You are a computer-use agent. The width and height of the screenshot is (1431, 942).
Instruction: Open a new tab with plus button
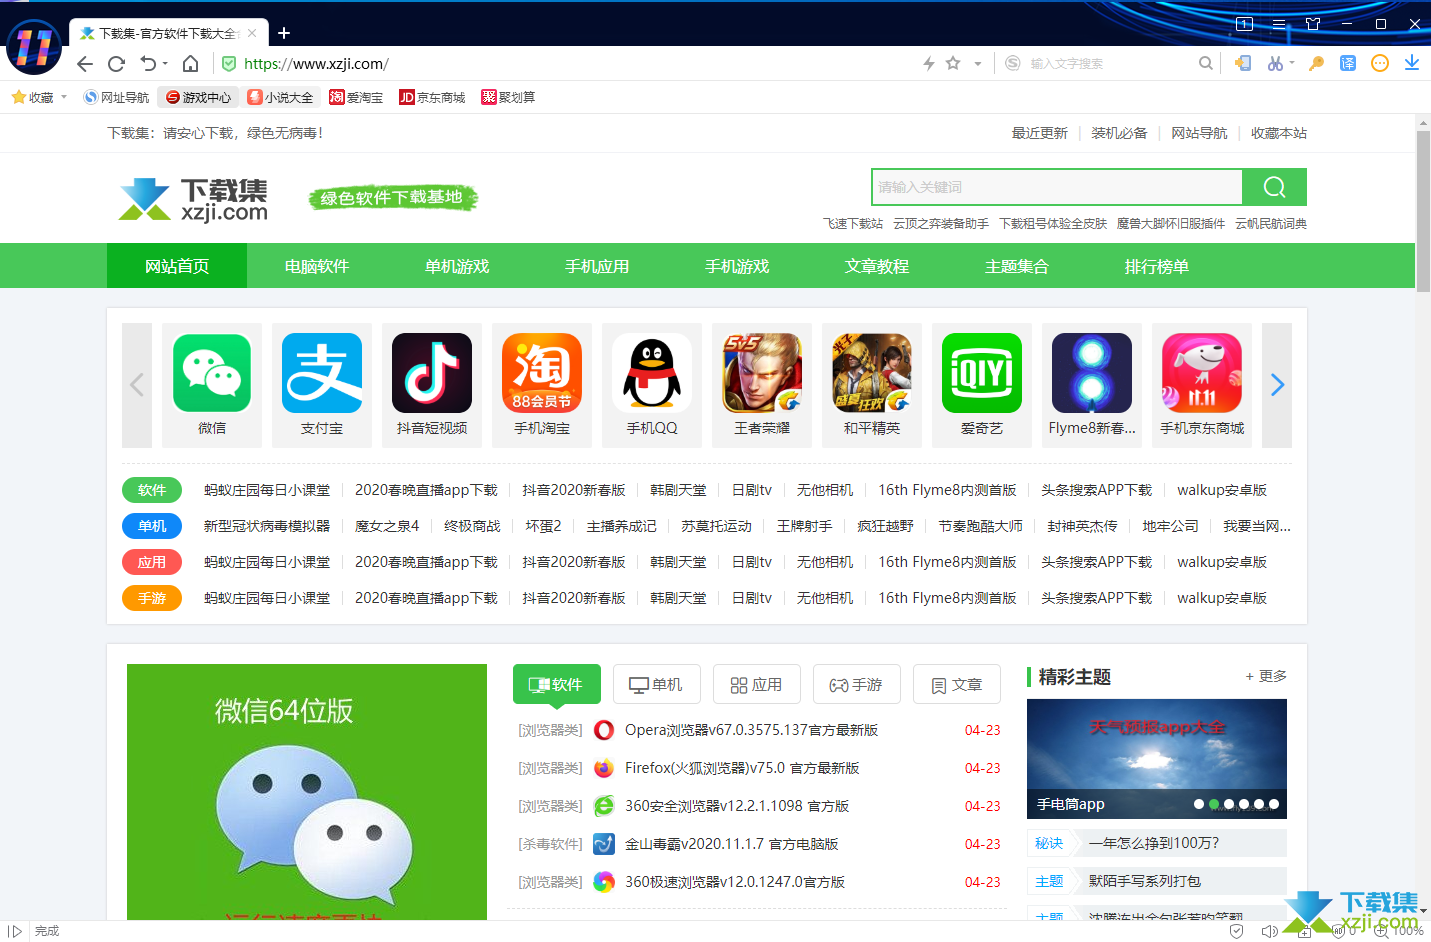coord(284,33)
